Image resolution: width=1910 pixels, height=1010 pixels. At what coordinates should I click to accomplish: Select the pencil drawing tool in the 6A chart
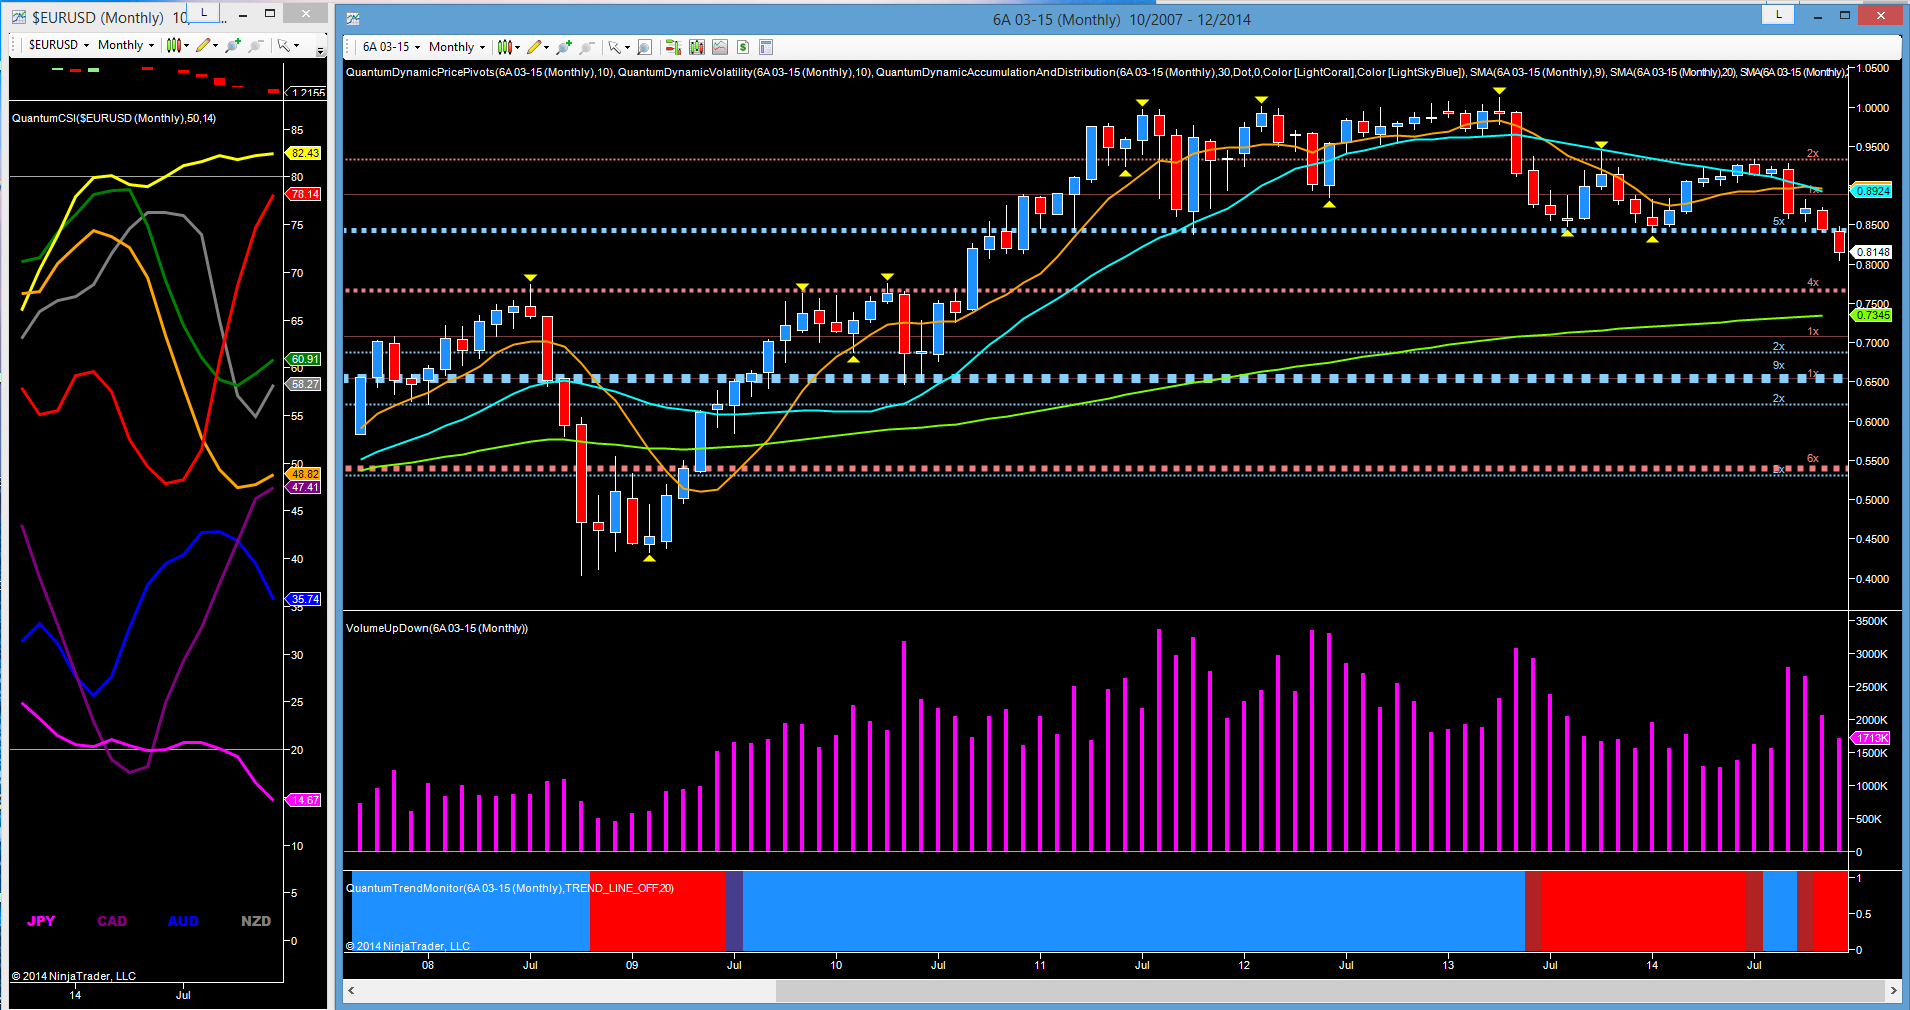click(x=534, y=47)
